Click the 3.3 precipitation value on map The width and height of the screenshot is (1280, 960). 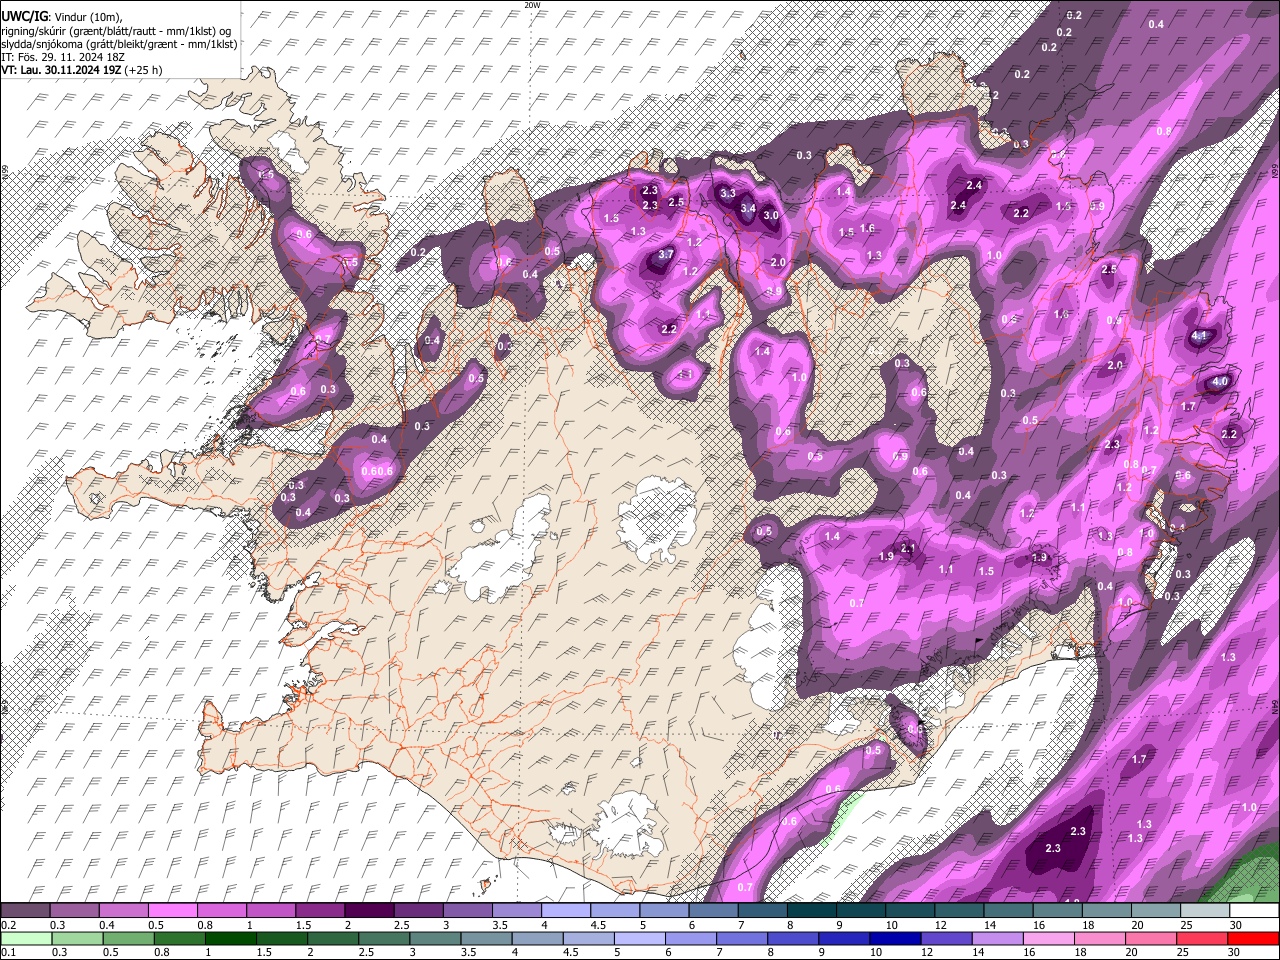728,193
